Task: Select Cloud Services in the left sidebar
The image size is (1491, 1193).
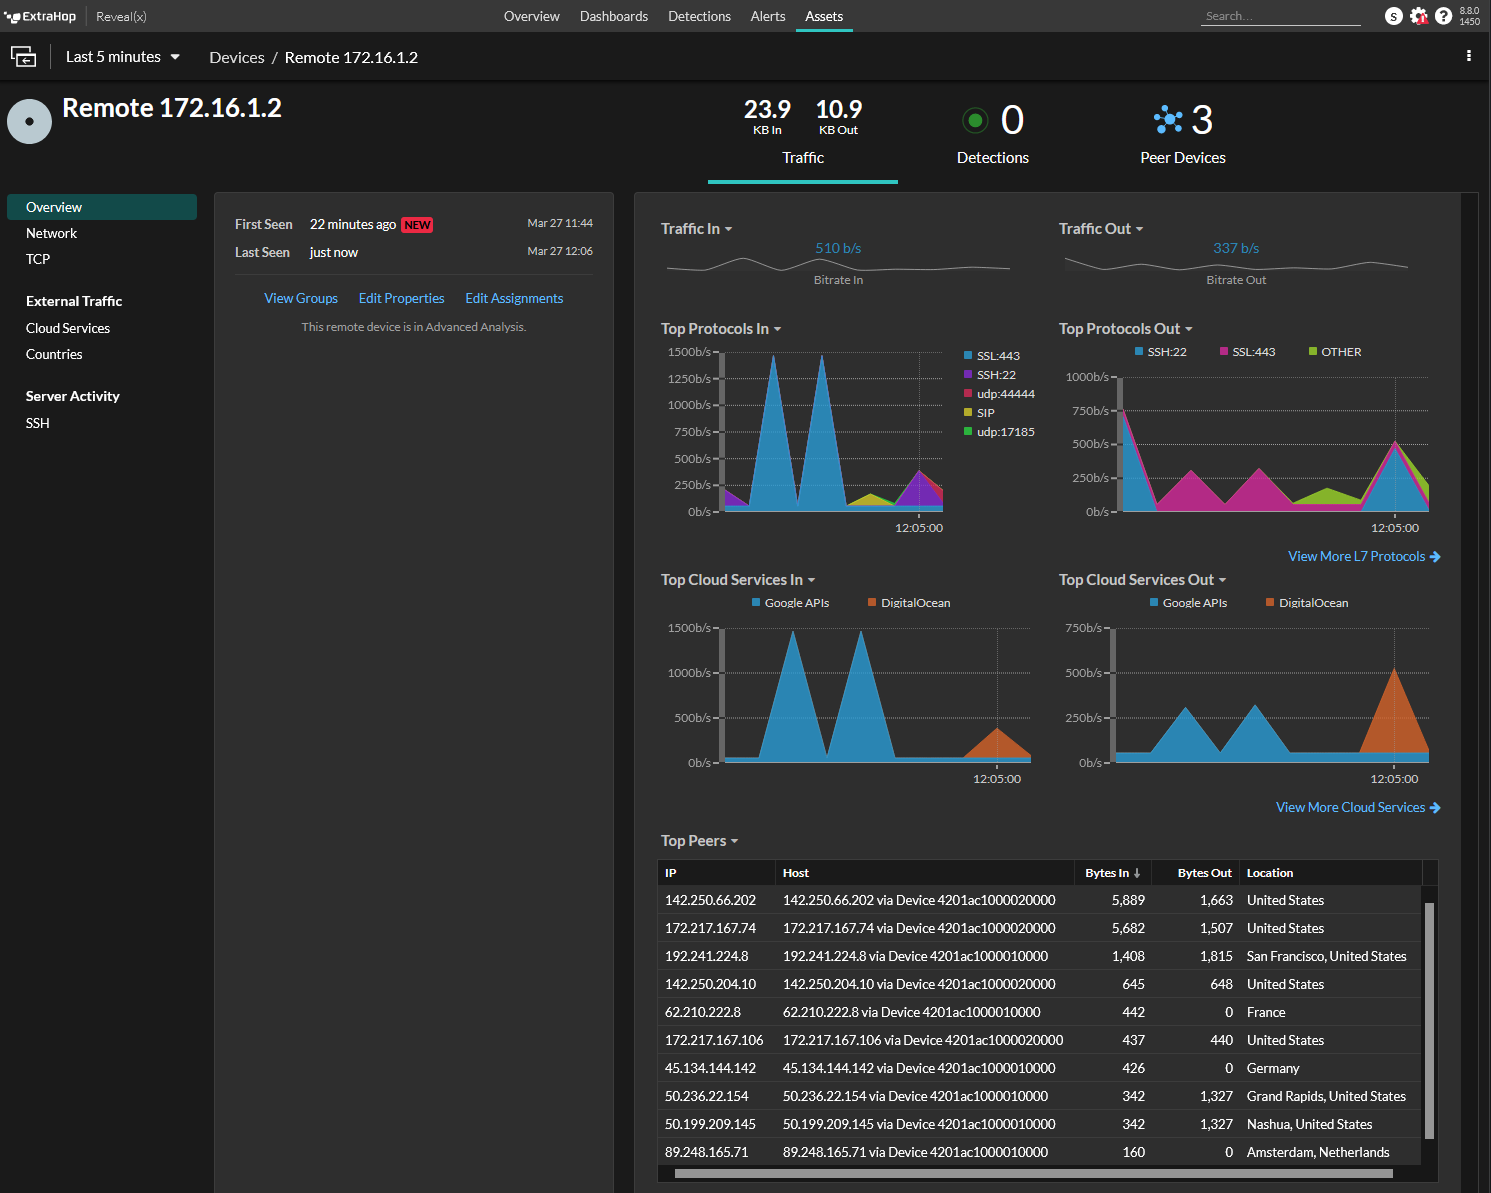Action: point(68,328)
